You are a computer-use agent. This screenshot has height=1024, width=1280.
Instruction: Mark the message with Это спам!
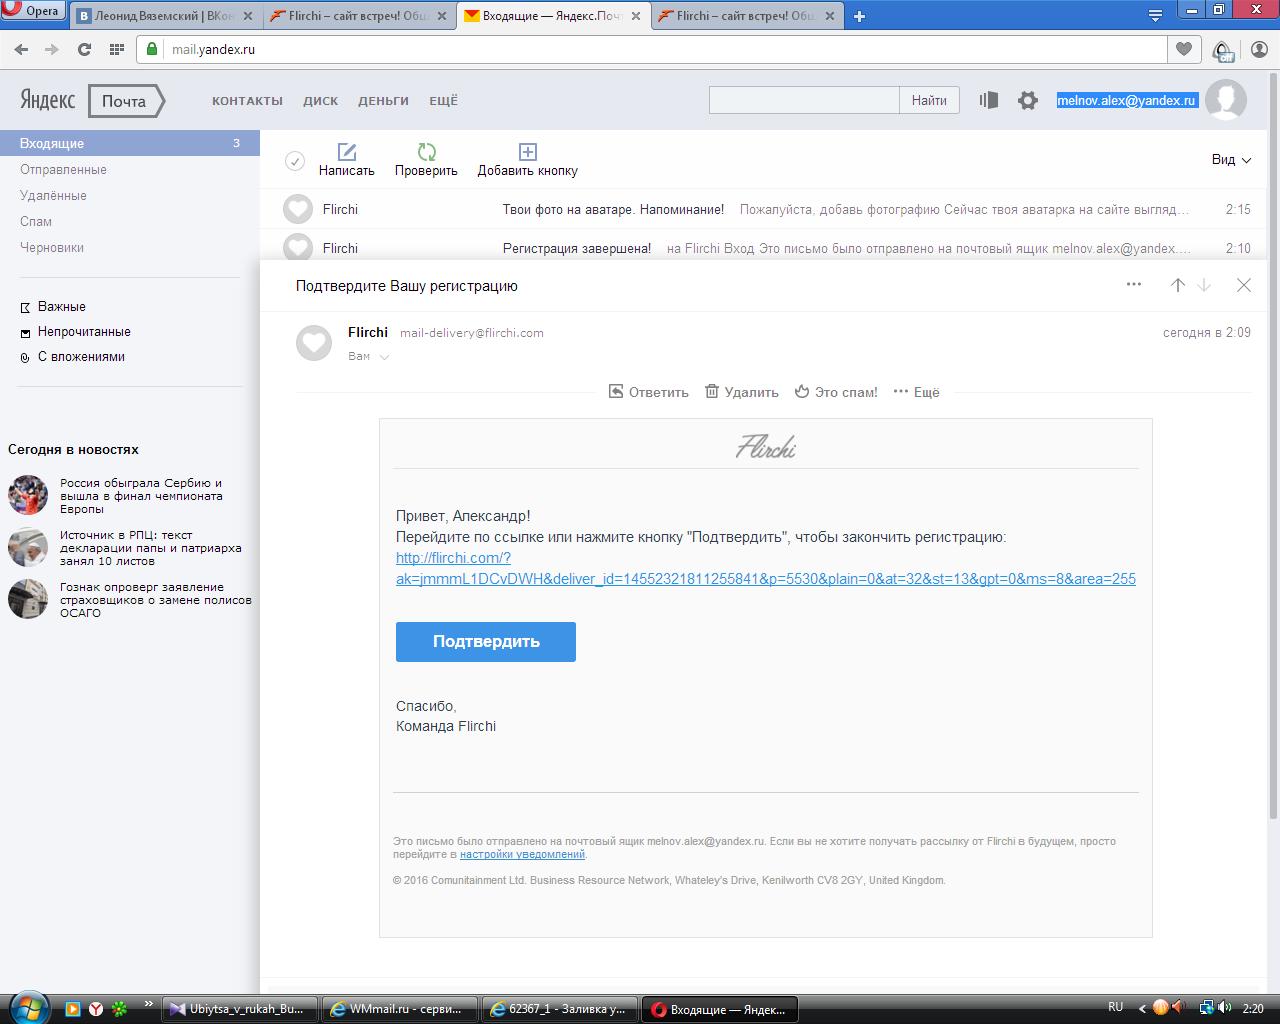coord(836,392)
